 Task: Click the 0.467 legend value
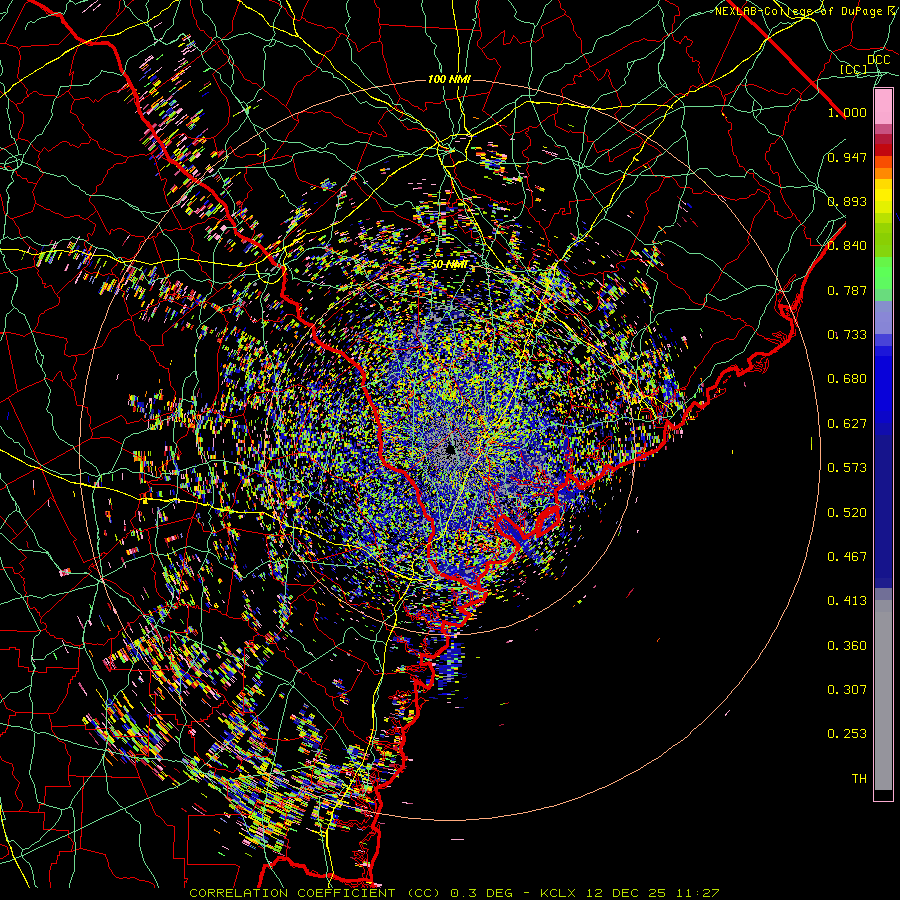847,557
